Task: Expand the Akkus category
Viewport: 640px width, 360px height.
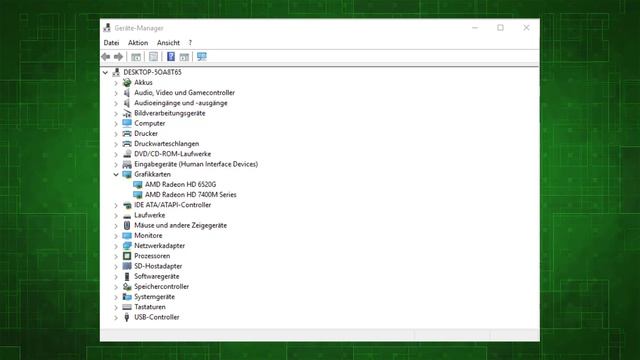Action: pos(116,83)
